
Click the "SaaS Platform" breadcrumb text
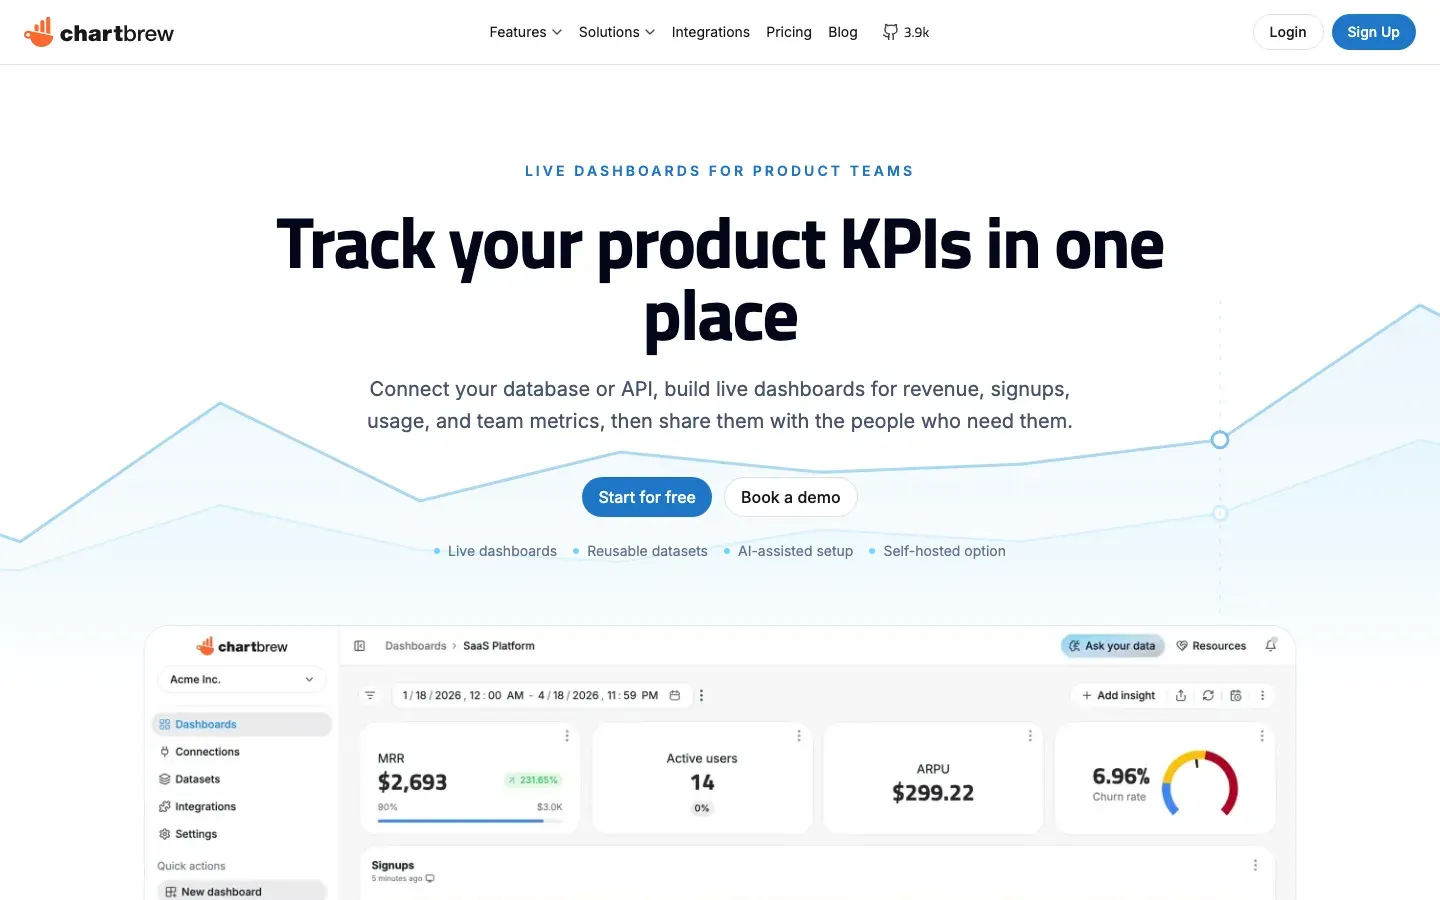tap(499, 646)
